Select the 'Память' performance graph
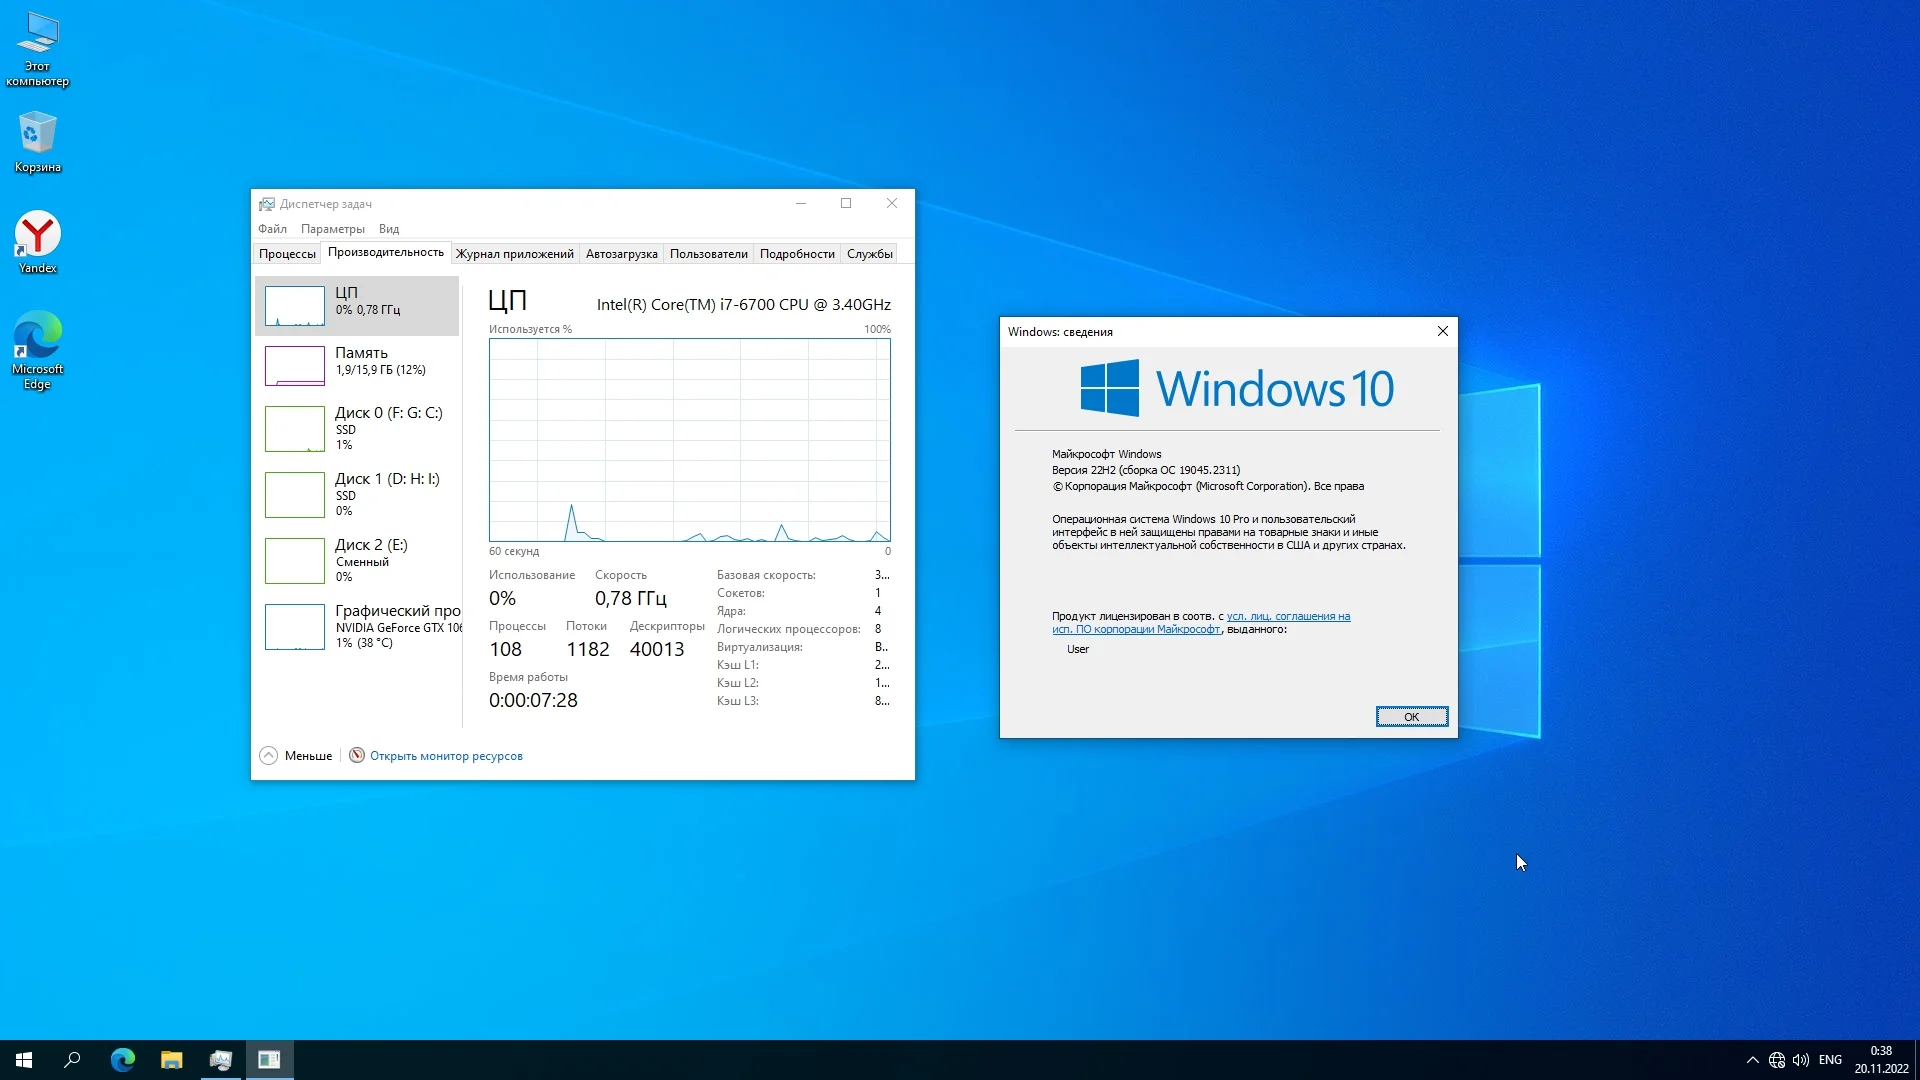This screenshot has height=1080, width=1920. (357, 365)
